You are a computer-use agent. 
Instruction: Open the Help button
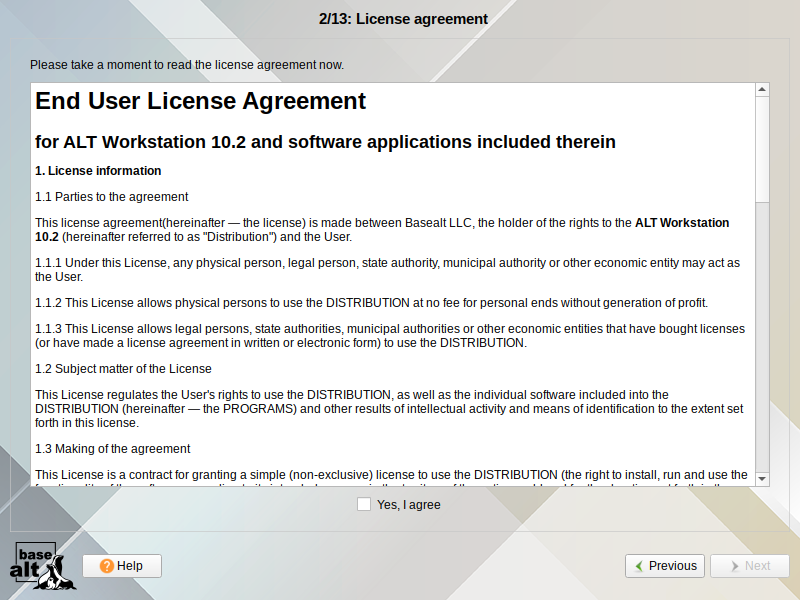point(122,566)
